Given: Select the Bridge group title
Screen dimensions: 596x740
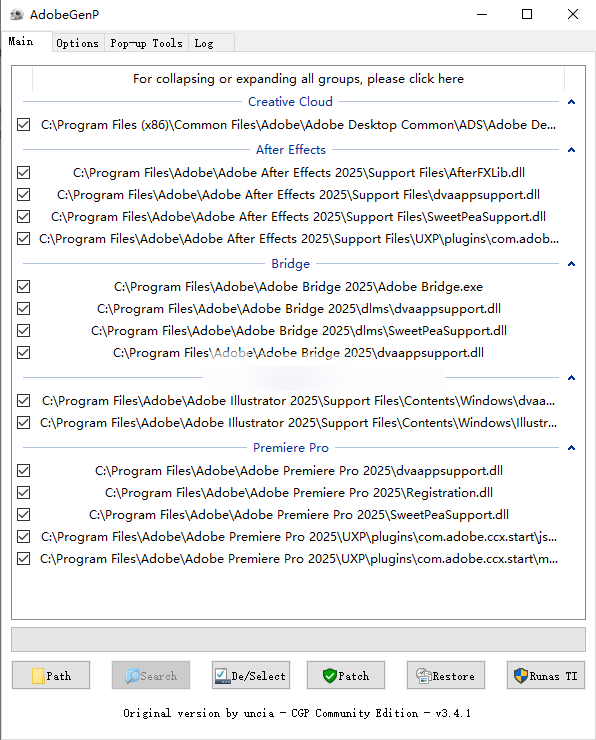Looking at the screenshot, I should (291, 264).
